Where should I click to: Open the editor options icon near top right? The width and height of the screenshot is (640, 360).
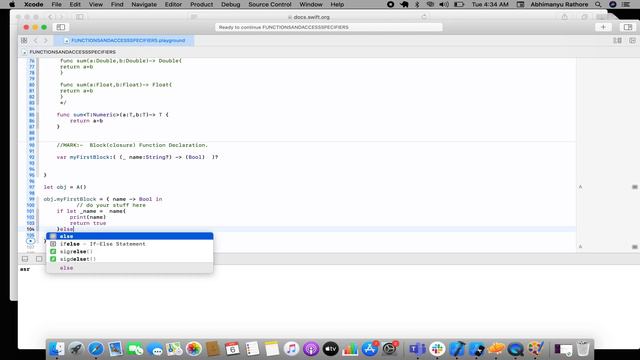click(x=618, y=40)
